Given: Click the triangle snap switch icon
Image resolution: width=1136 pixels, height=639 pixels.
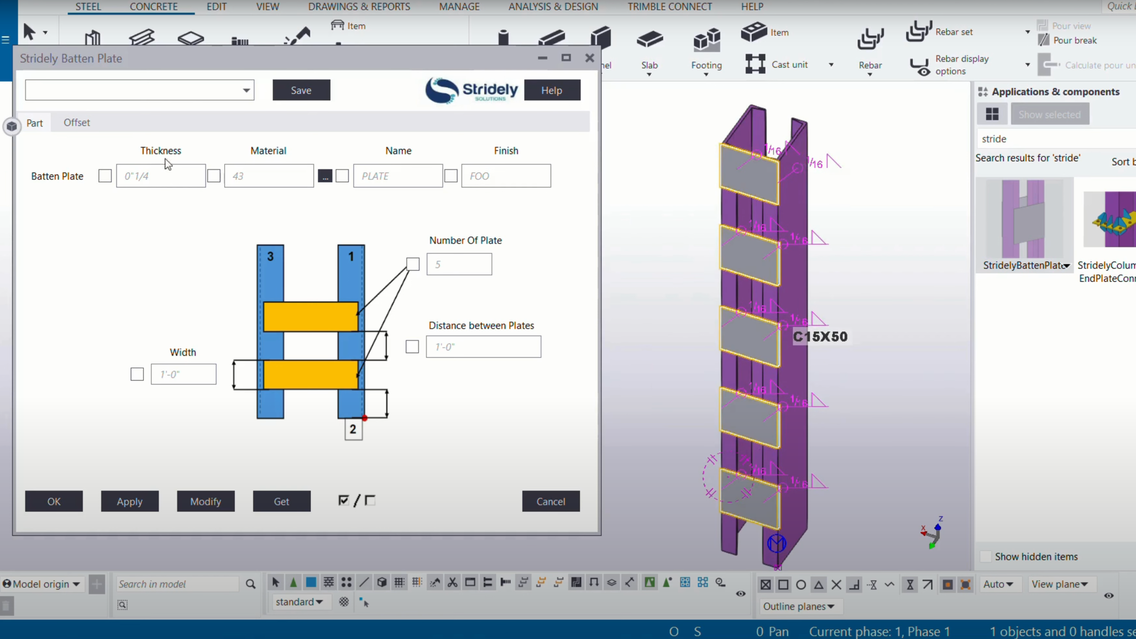Looking at the screenshot, I should 819,585.
